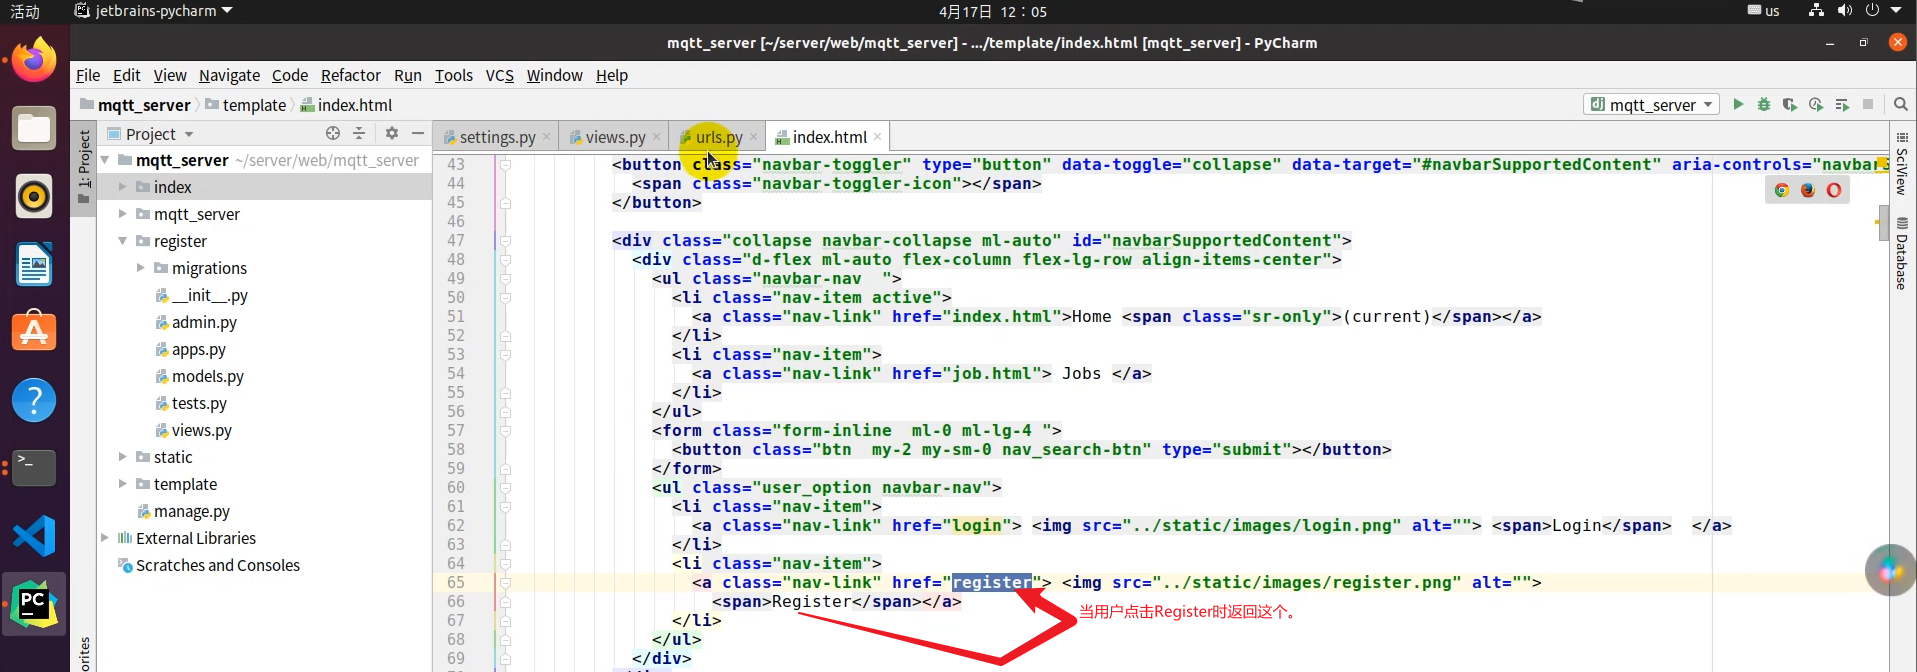Locate current file in Project tree
1917x672 pixels.
click(333, 133)
